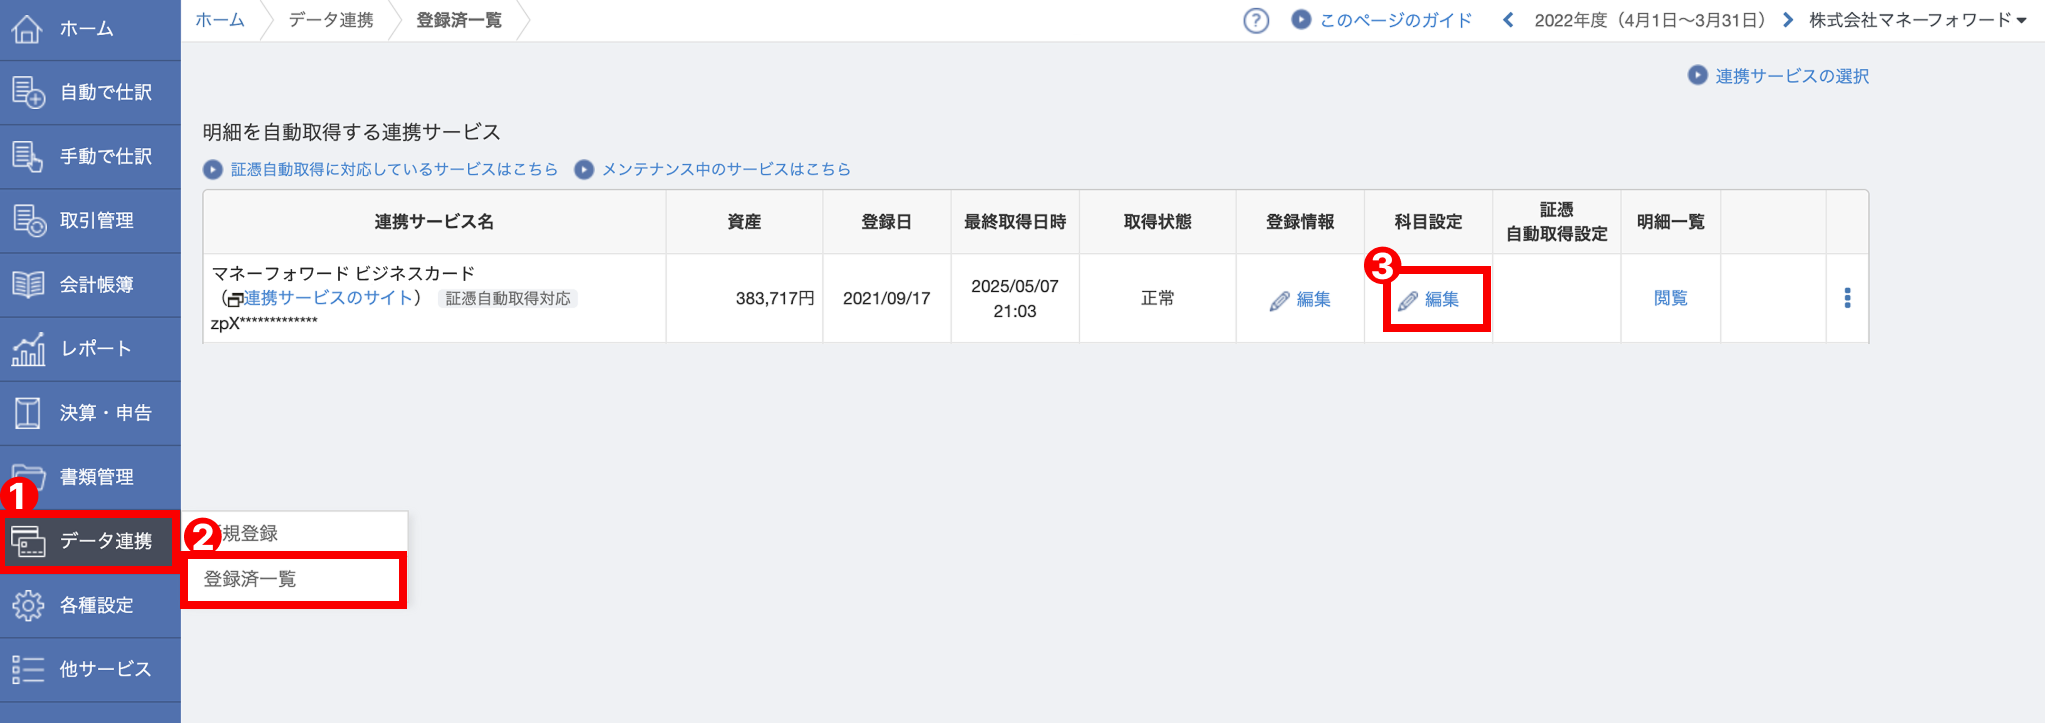
Task: Open the 自動で仕訳 sidebar icon
Action: click(28, 92)
